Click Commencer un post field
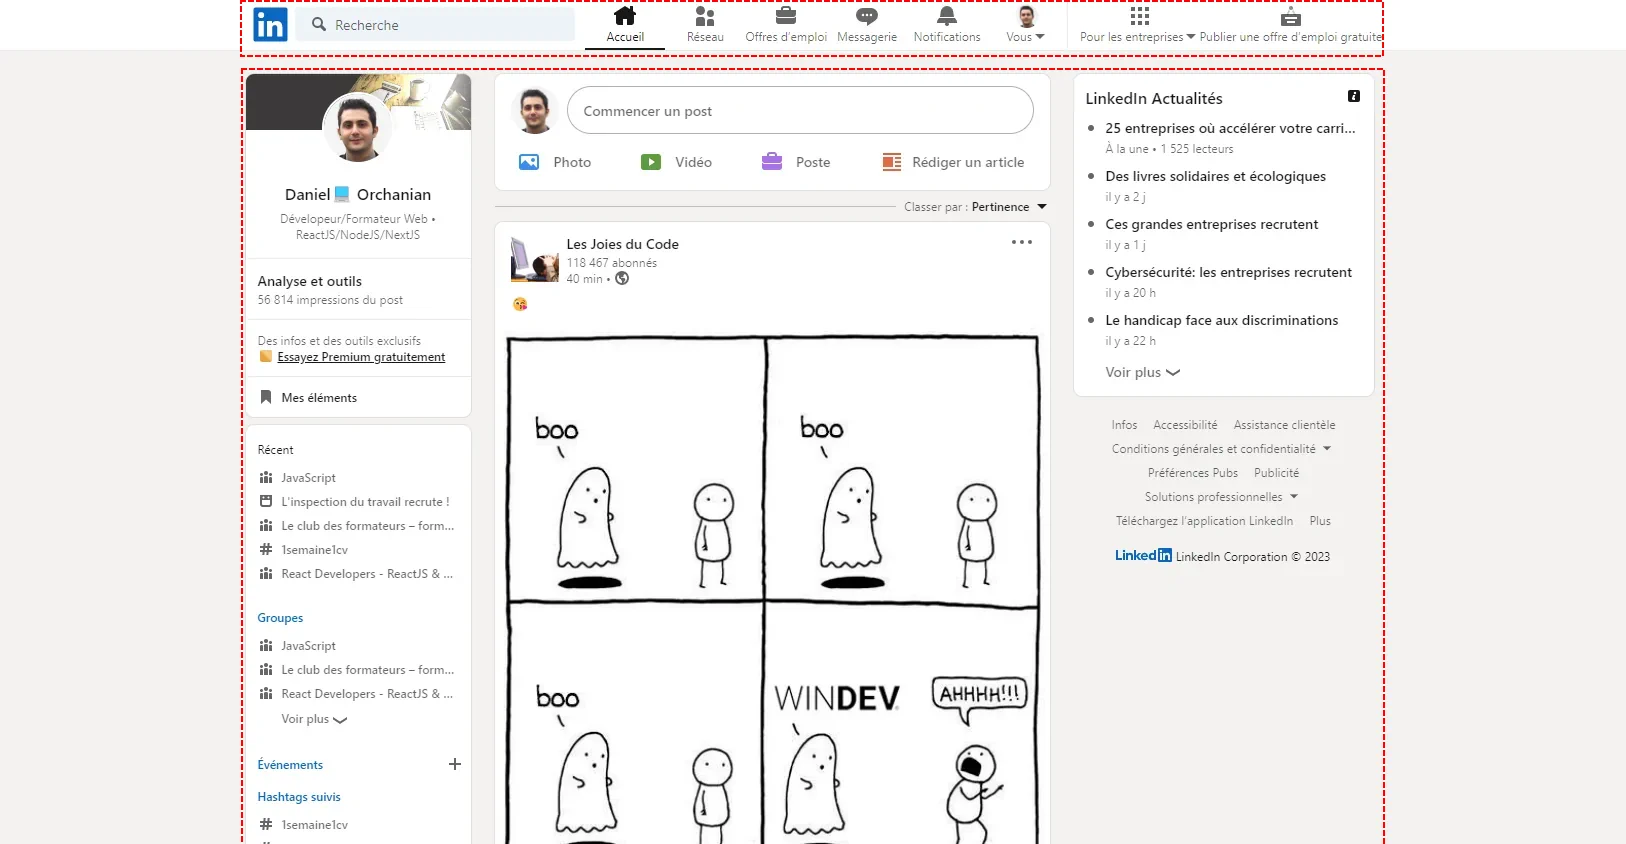This screenshot has width=1626, height=844. click(800, 110)
